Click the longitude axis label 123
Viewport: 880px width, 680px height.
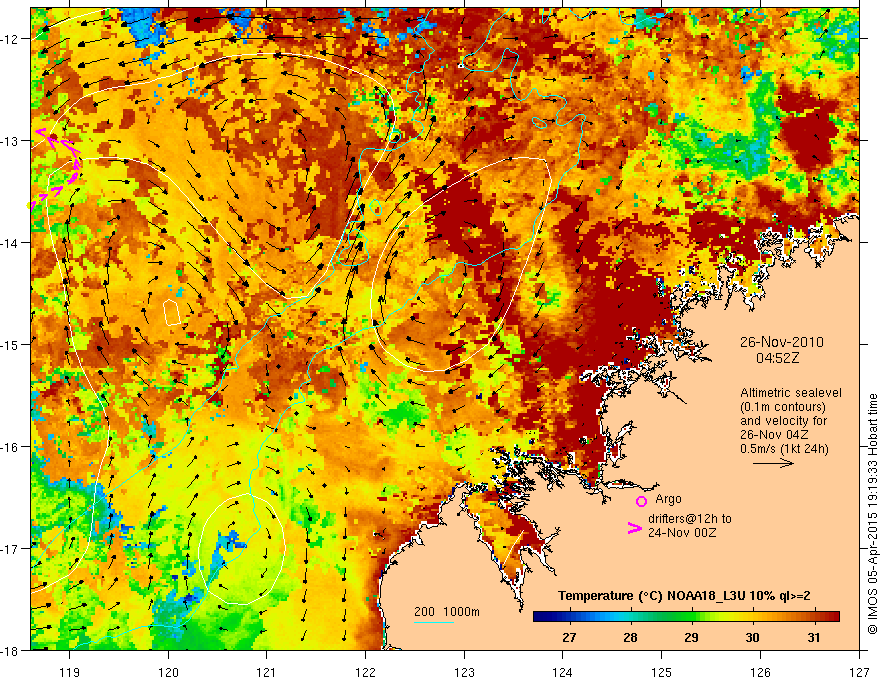coord(464,672)
